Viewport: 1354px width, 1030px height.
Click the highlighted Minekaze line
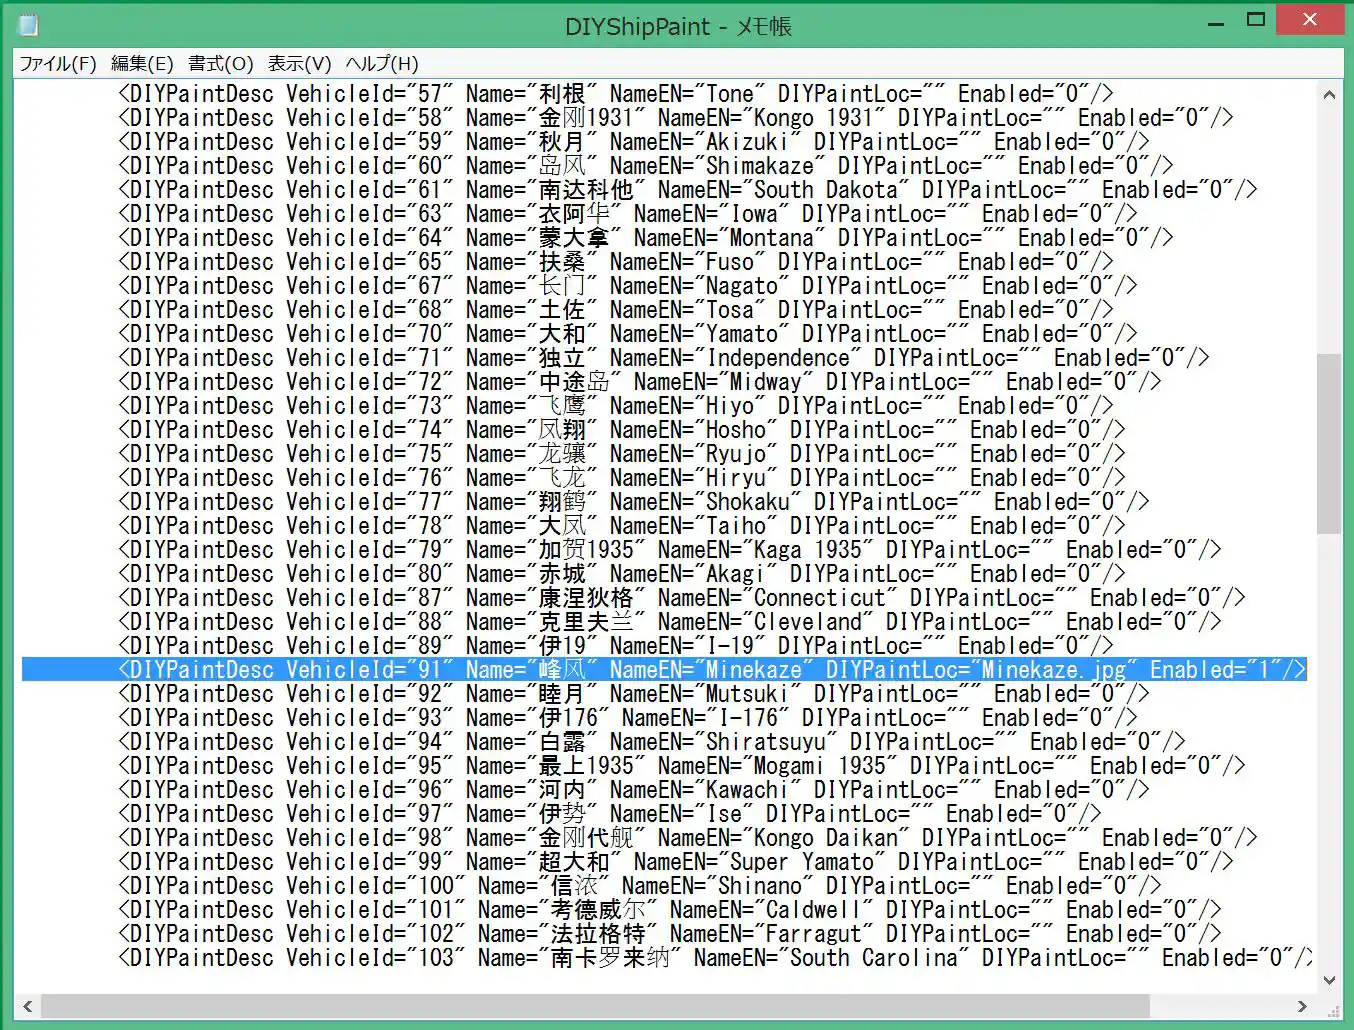(664, 670)
